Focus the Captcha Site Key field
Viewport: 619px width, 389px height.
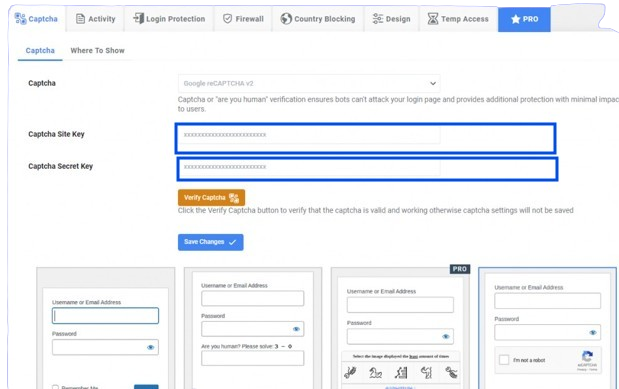(x=309, y=135)
